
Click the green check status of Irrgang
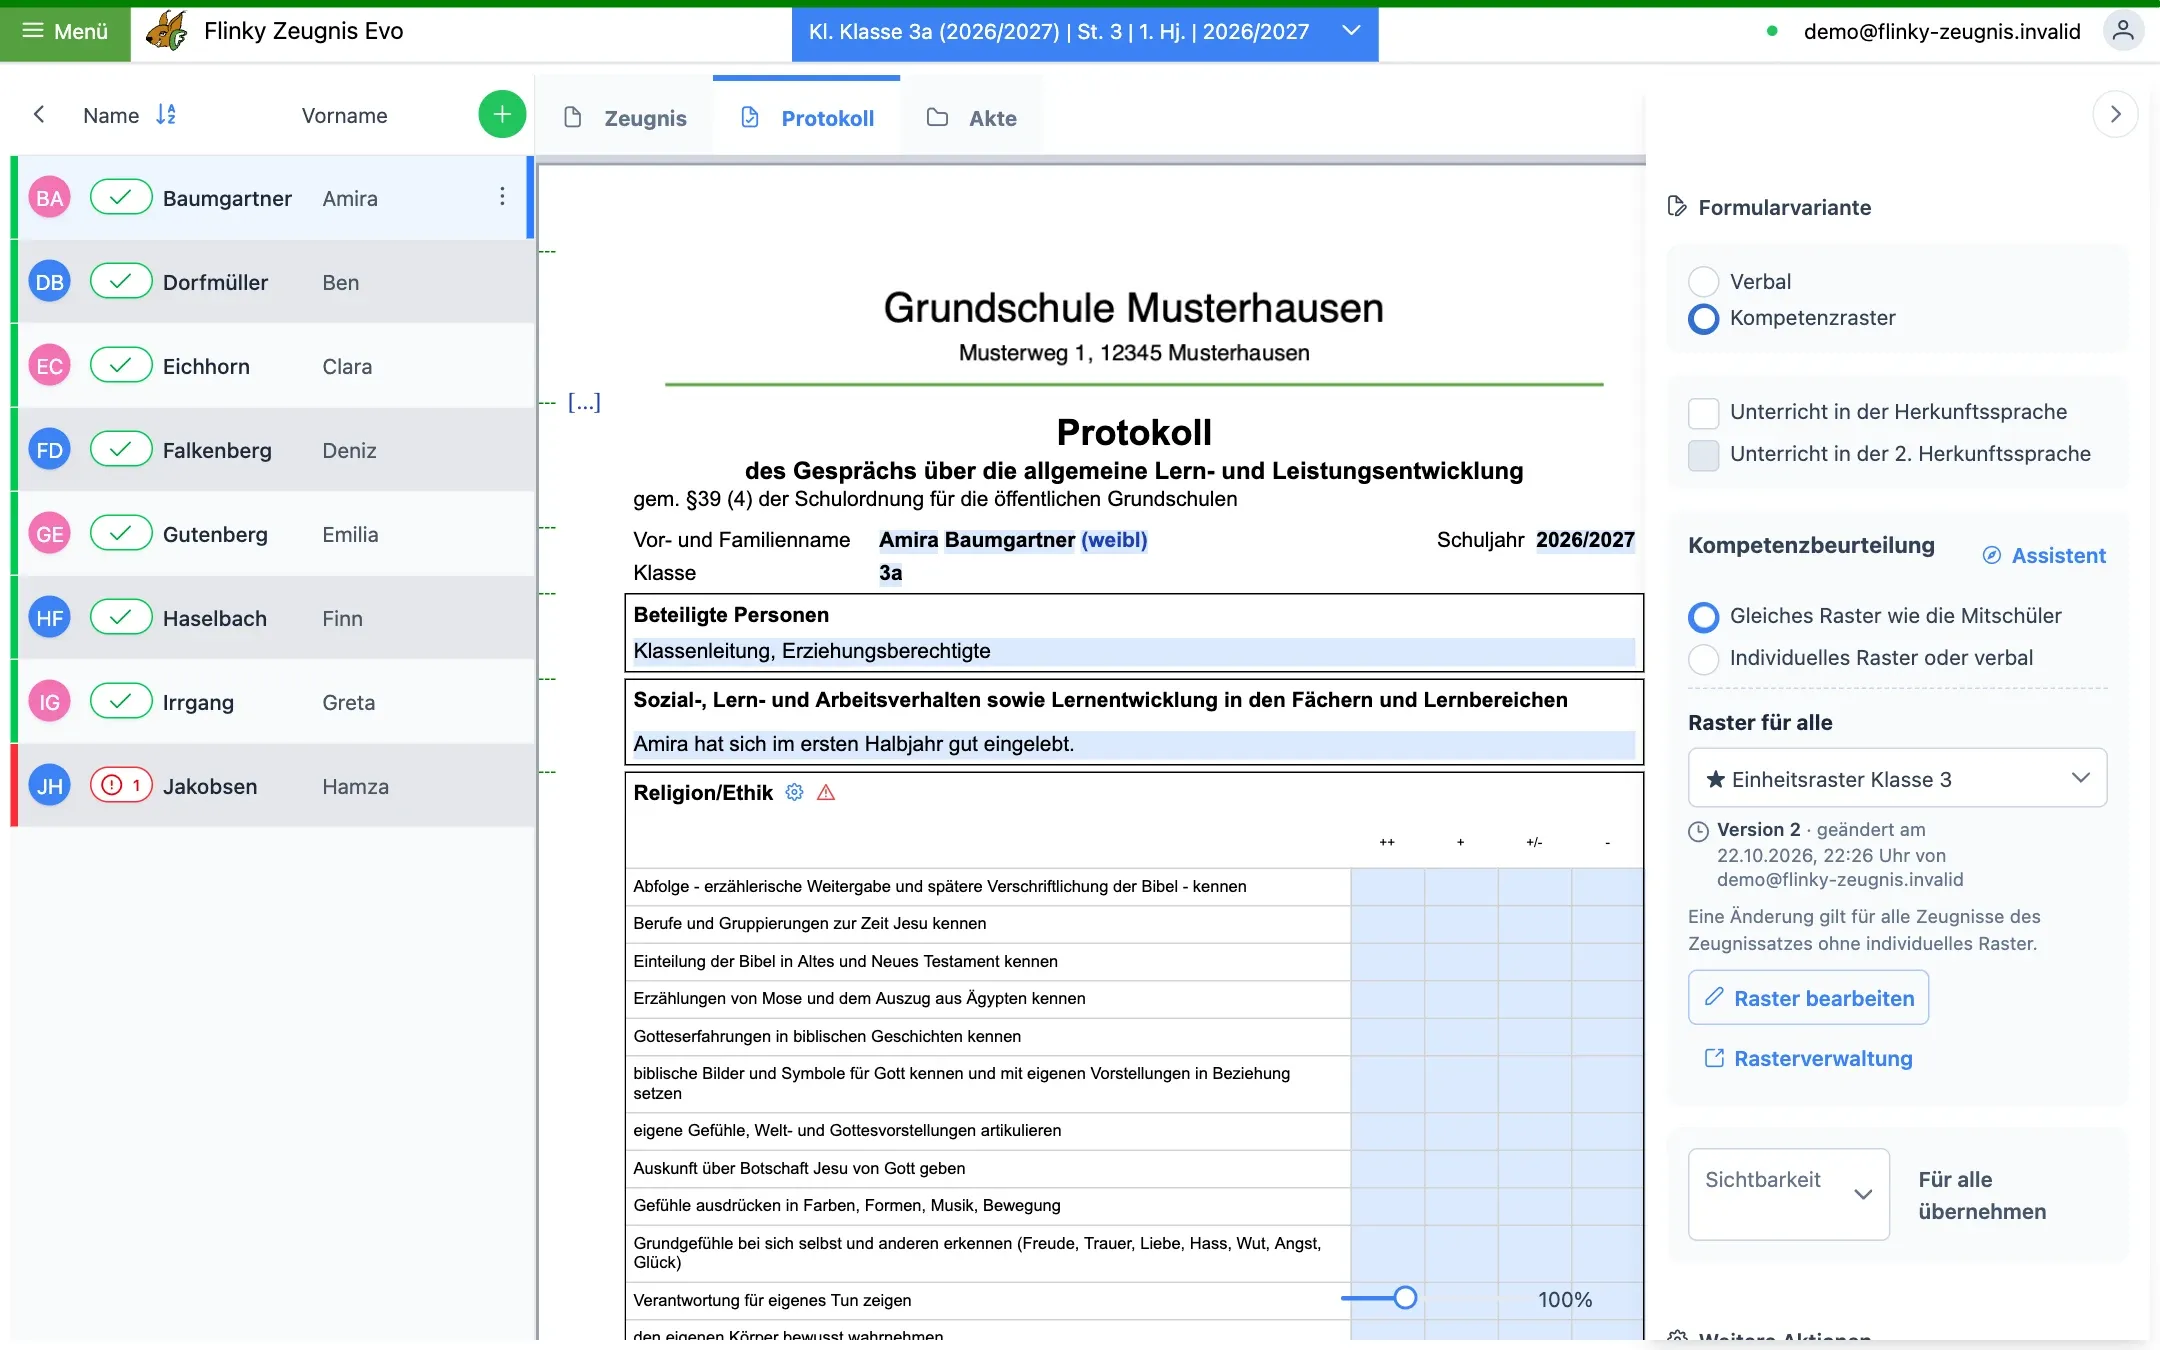click(x=121, y=702)
